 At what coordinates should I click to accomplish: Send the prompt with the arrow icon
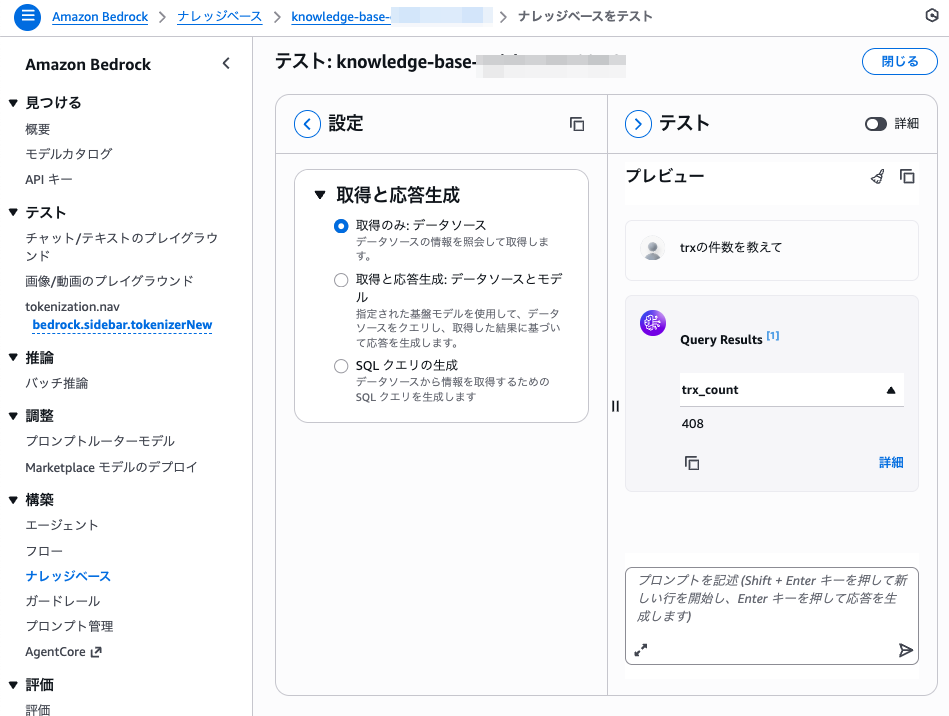pos(905,650)
